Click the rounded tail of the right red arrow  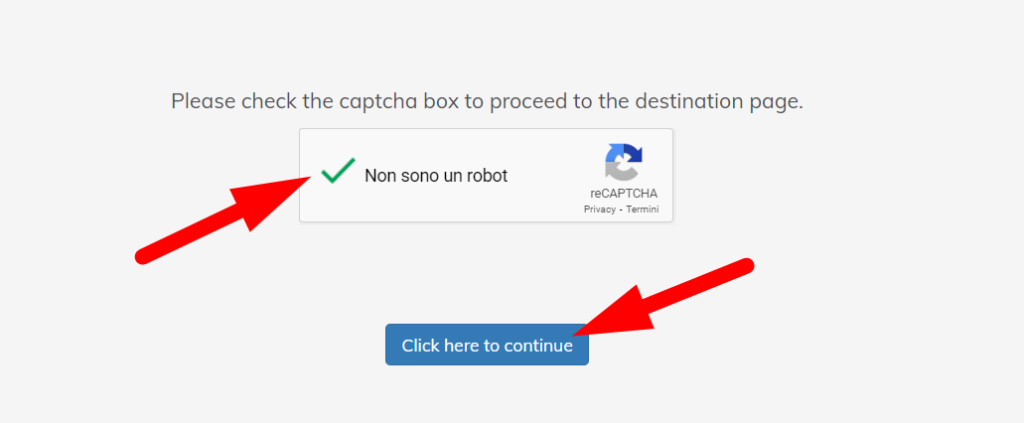click(x=744, y=266)
